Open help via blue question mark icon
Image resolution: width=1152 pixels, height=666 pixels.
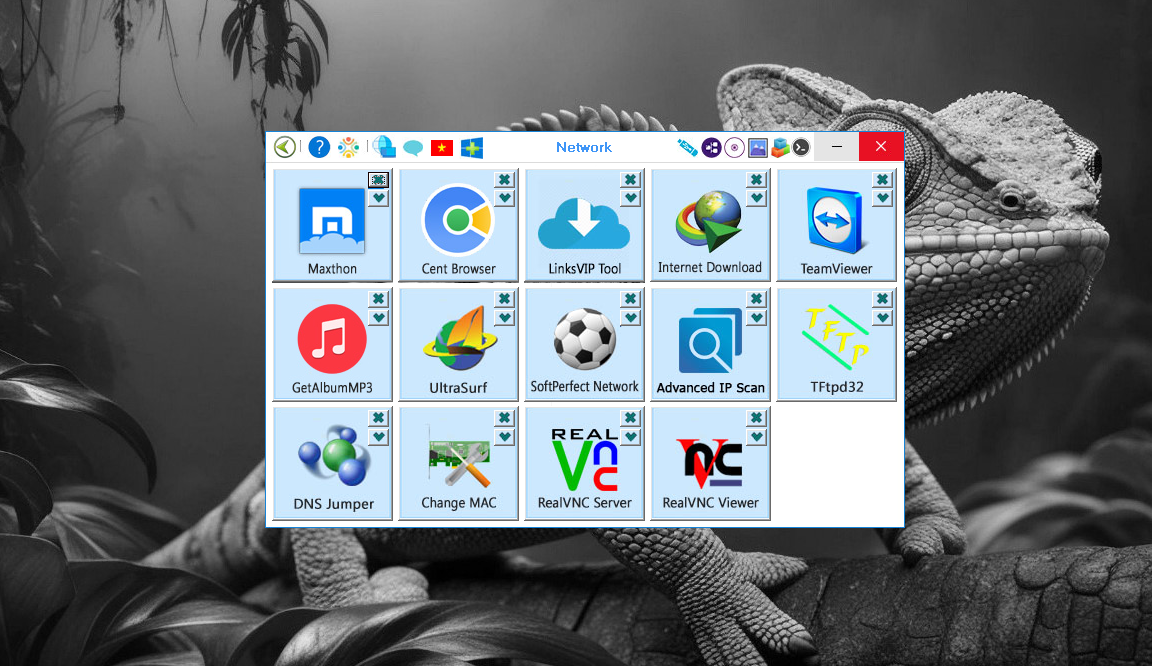click(x=318, y=148)
